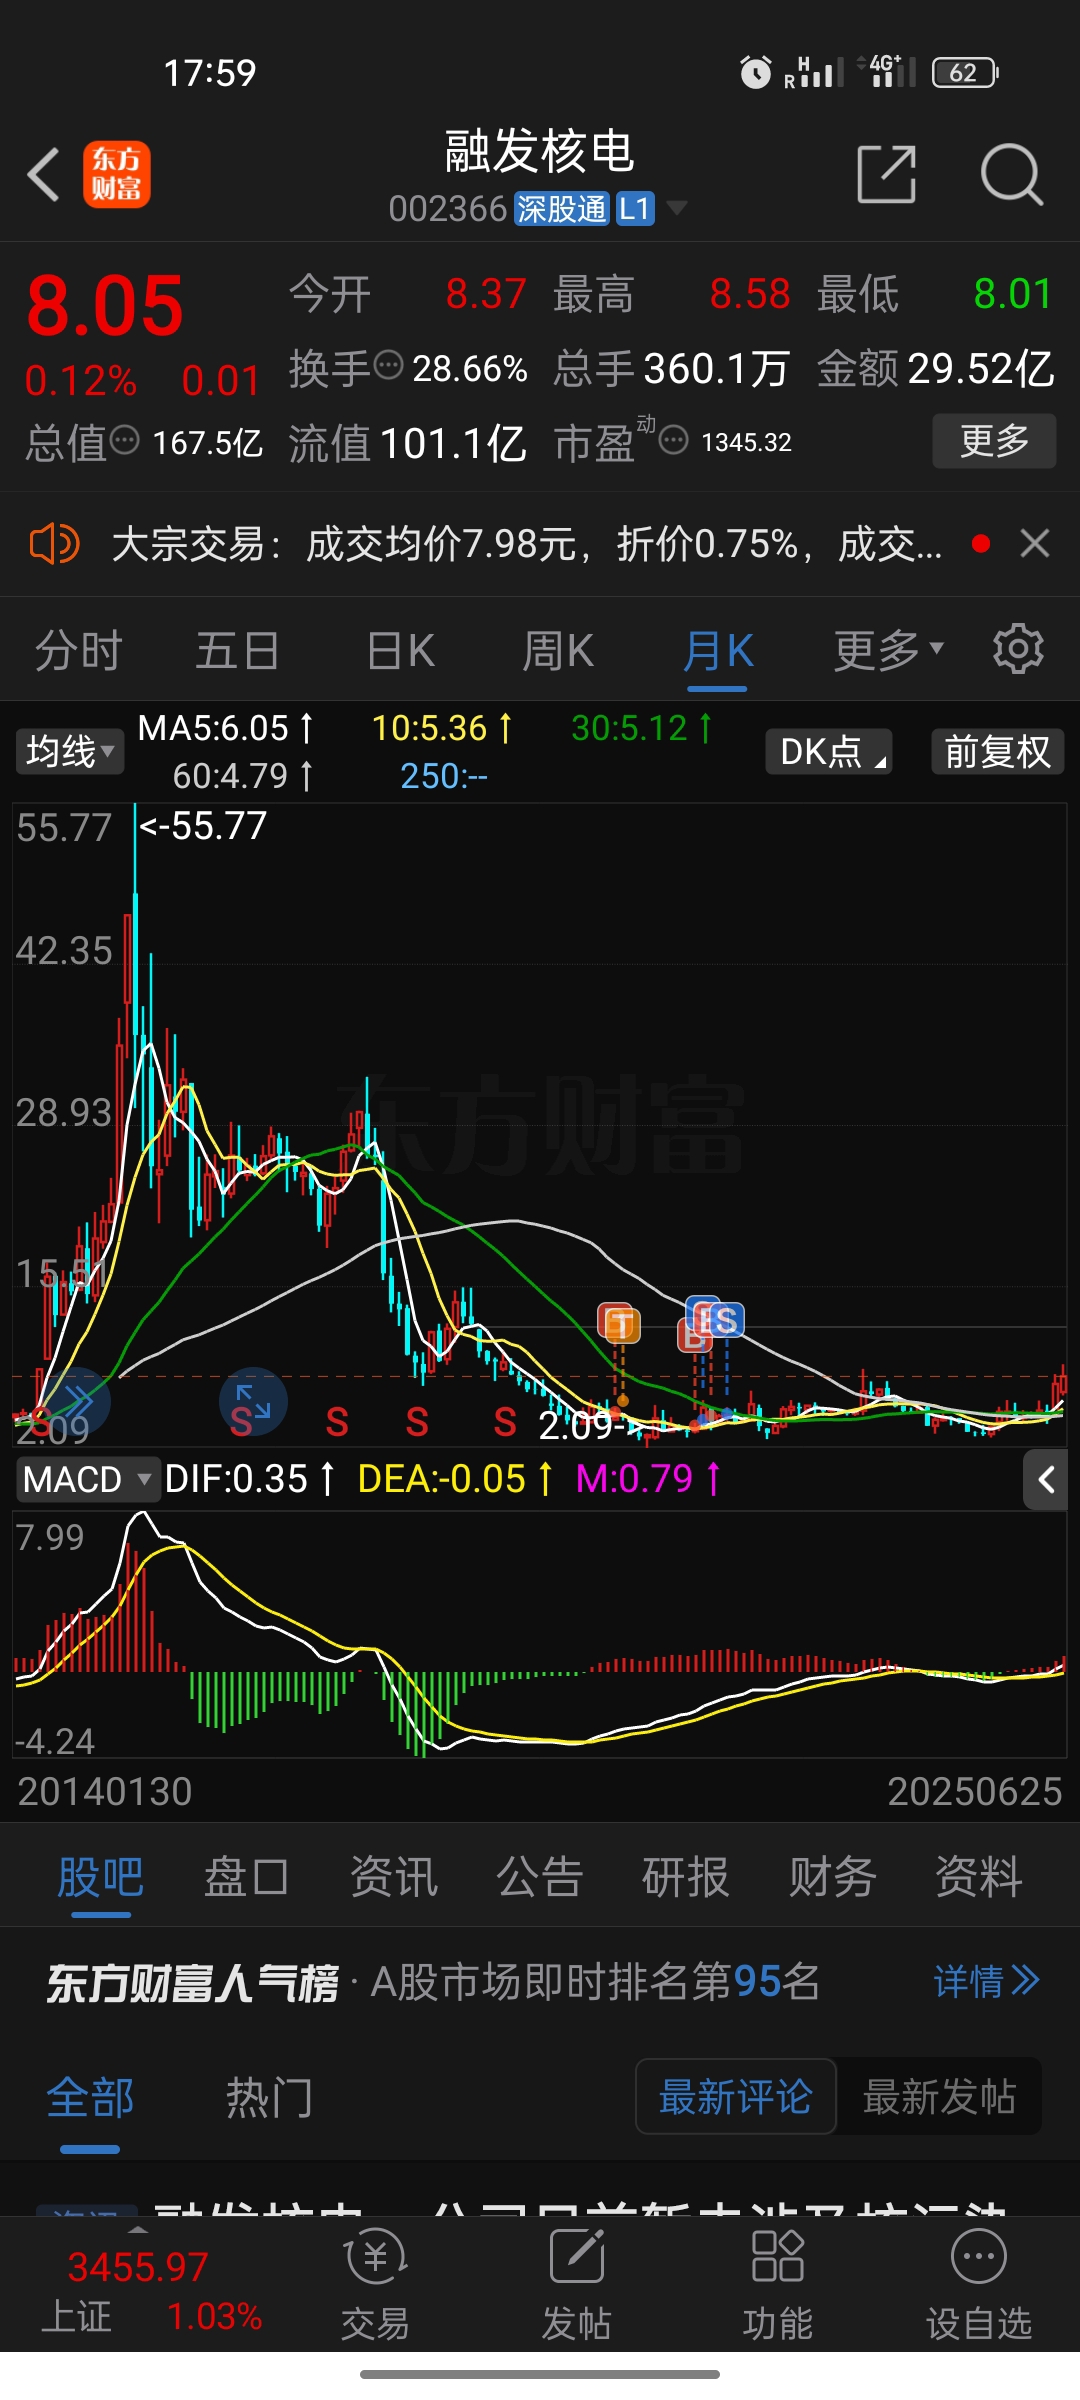Tap the fullscreen expand chart icon
This screenshot has width=1080, height=2400.
[x=253, y=1401]
